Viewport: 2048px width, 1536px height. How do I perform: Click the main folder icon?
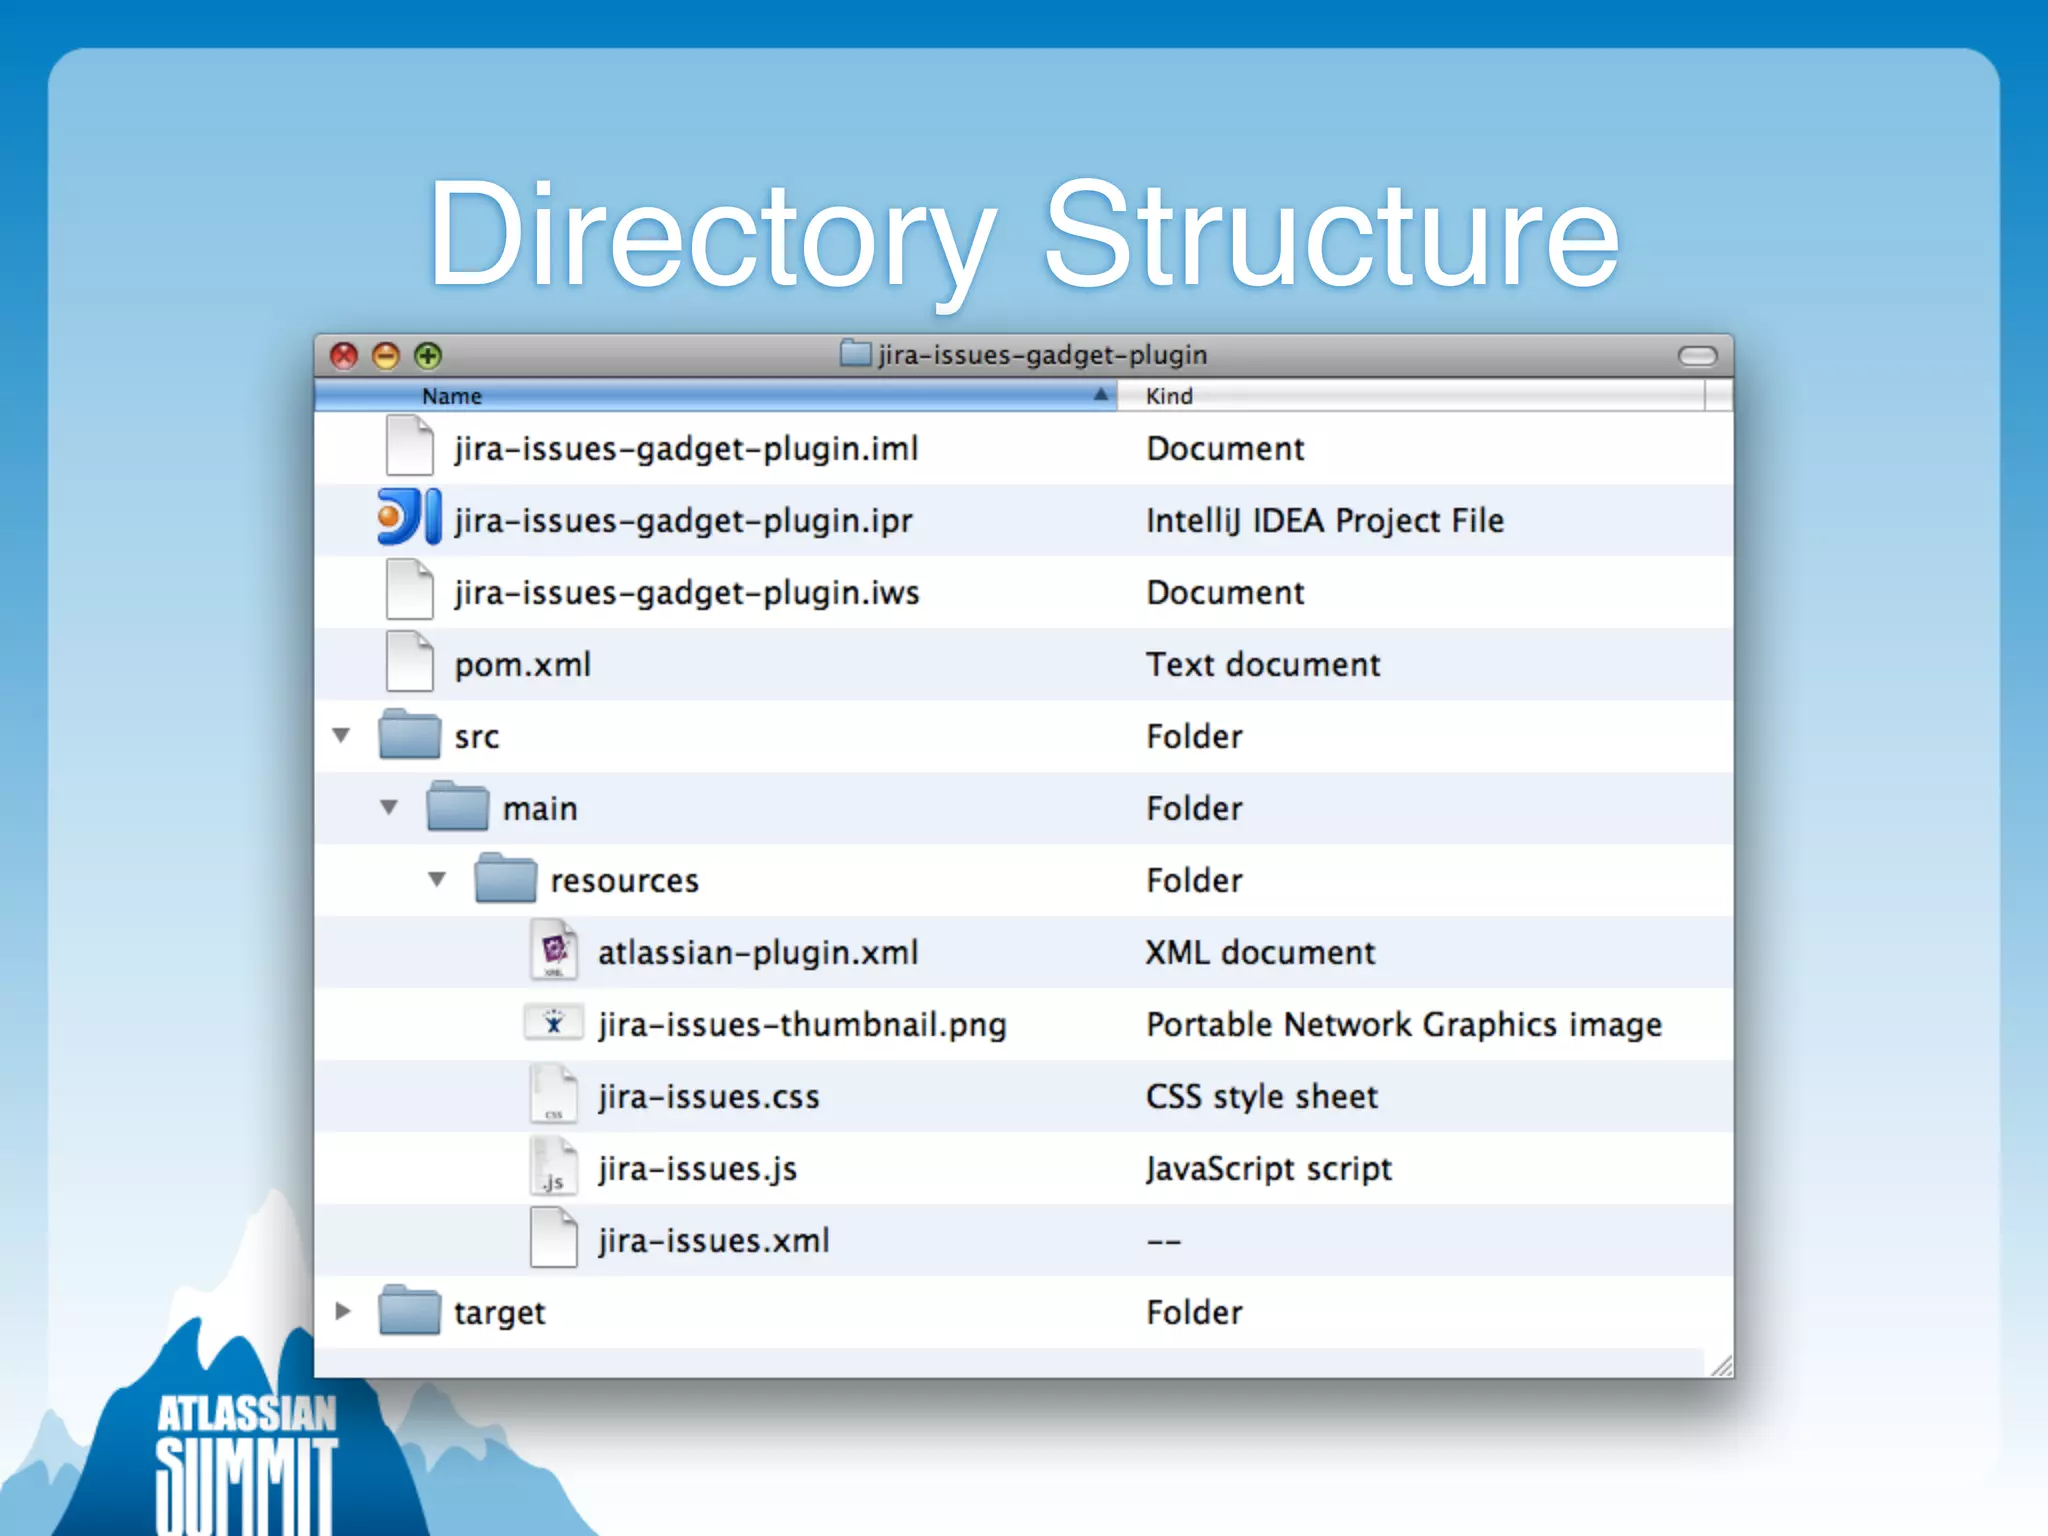tap(457, 806)
